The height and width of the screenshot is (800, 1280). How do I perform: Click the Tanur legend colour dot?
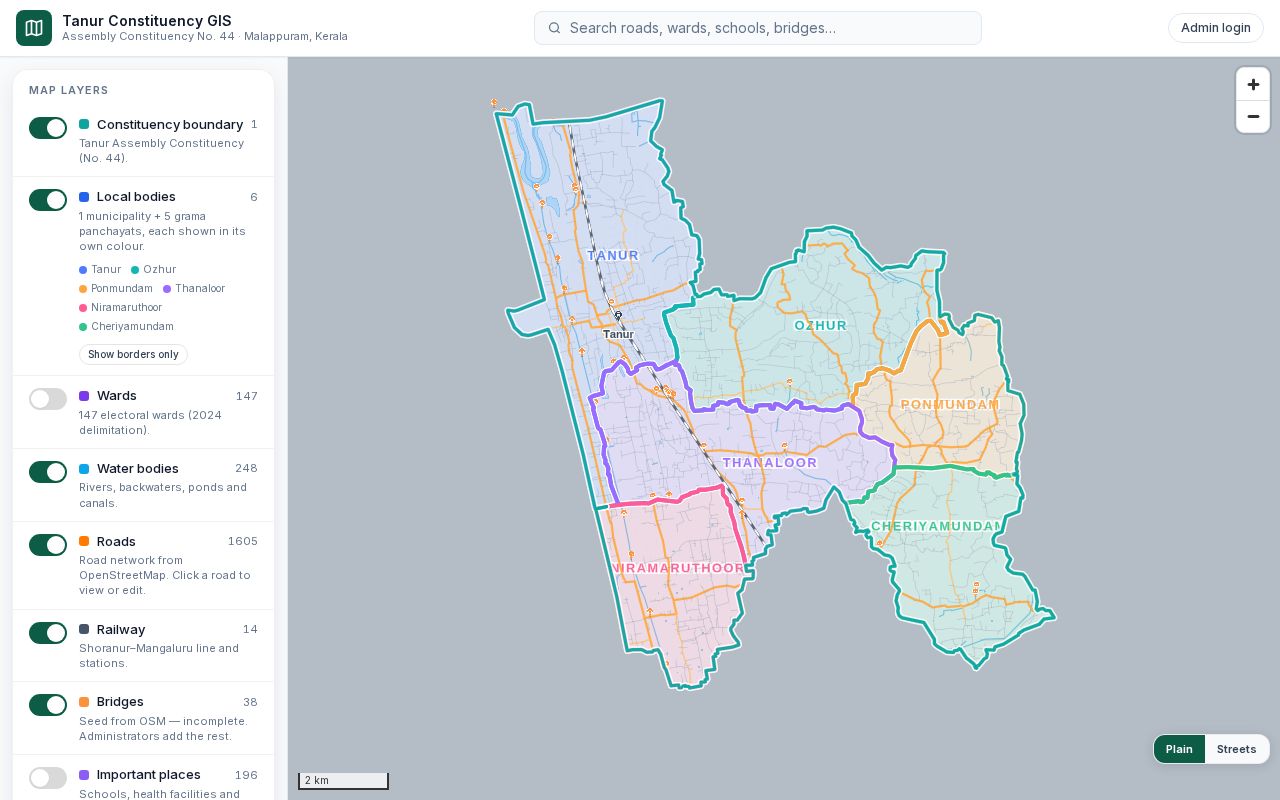[x=83, y=270]
